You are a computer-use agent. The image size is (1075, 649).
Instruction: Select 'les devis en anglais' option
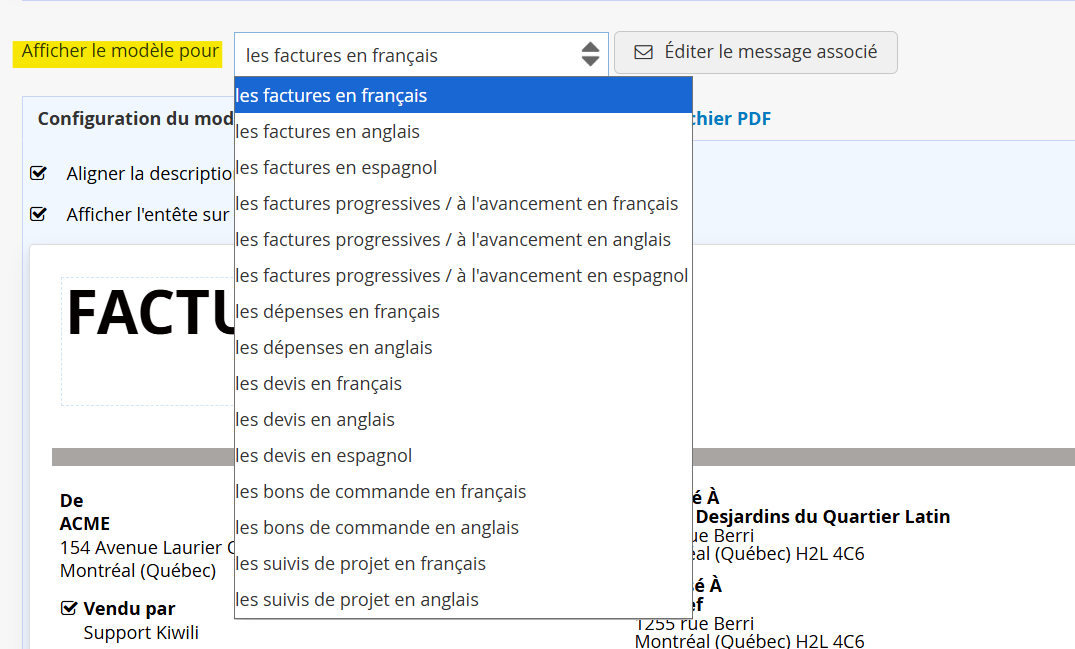463,419
